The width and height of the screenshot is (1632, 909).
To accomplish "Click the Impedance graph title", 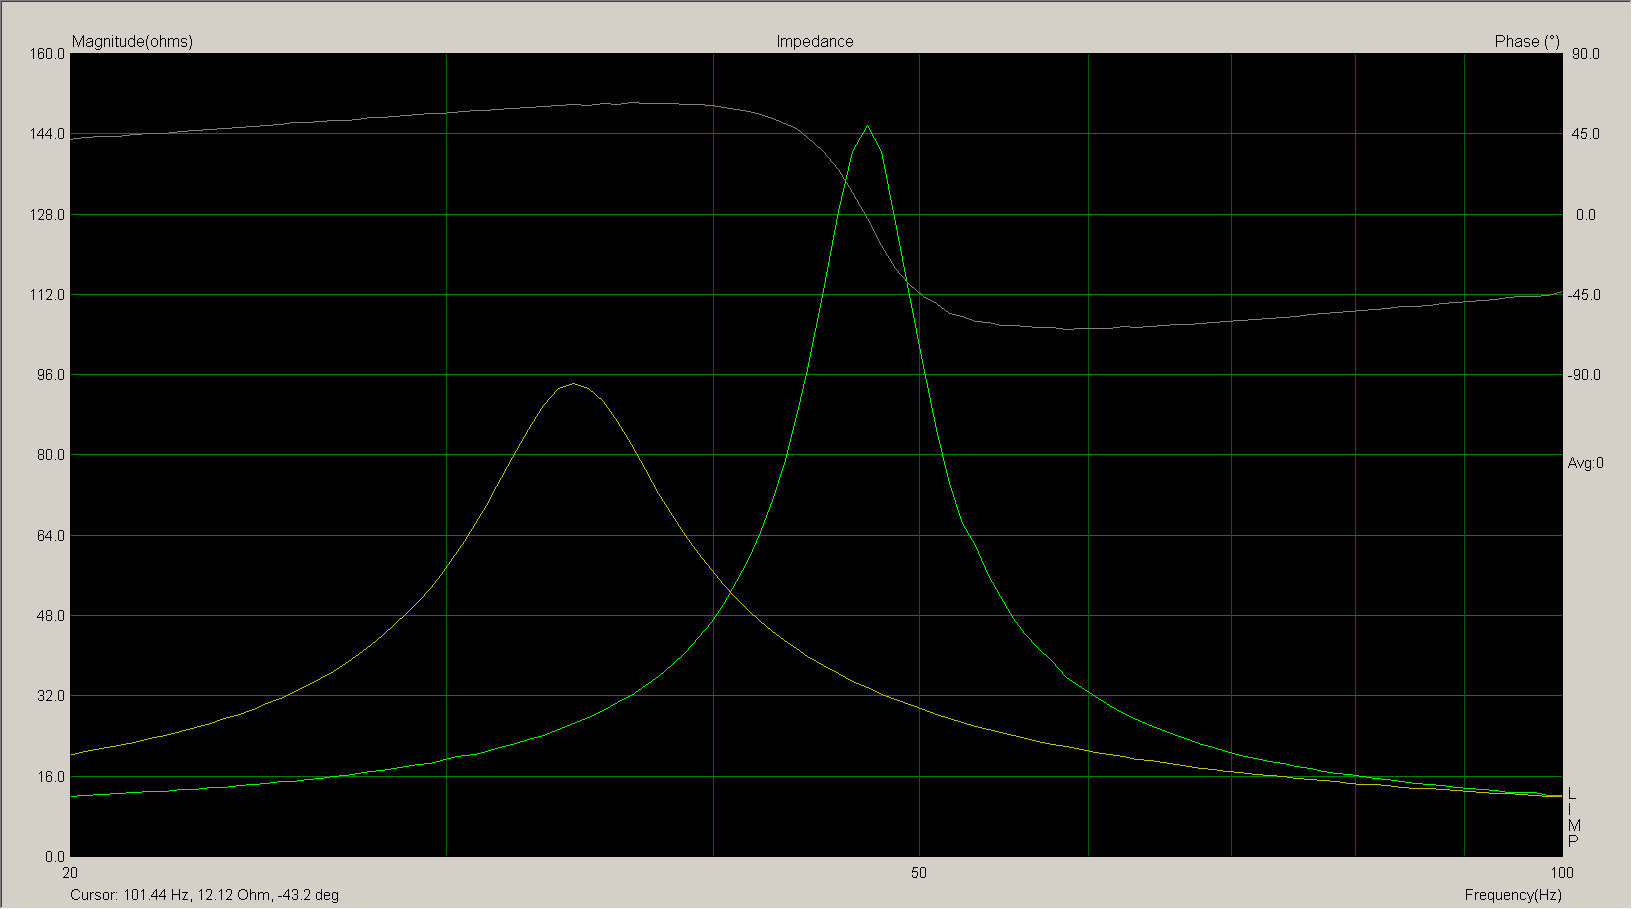I will pyautogui.click(x=815, y=41).
